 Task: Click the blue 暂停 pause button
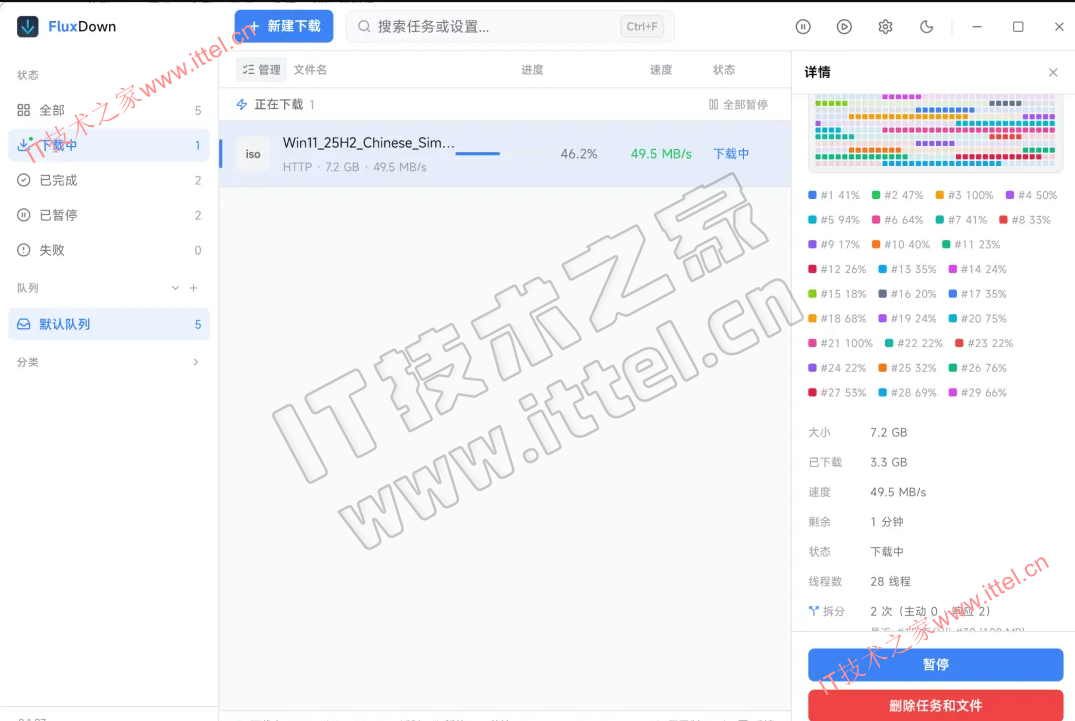point(935,664)
